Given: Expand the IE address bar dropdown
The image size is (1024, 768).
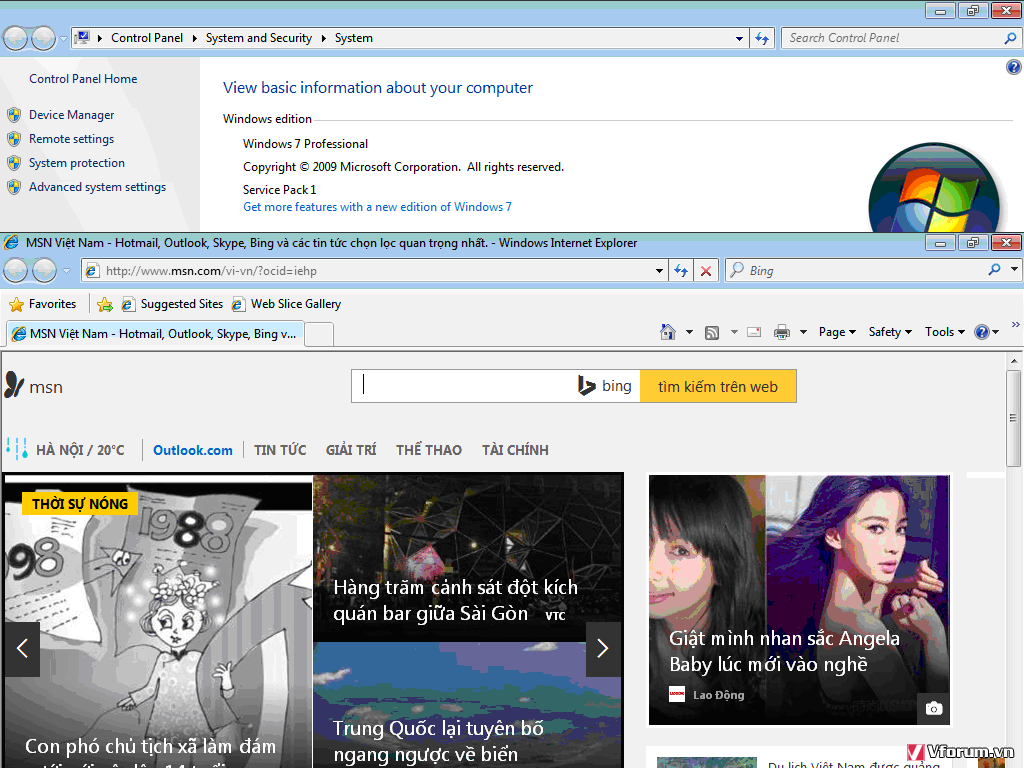Looking at the screenshot, I should (659, 271).
